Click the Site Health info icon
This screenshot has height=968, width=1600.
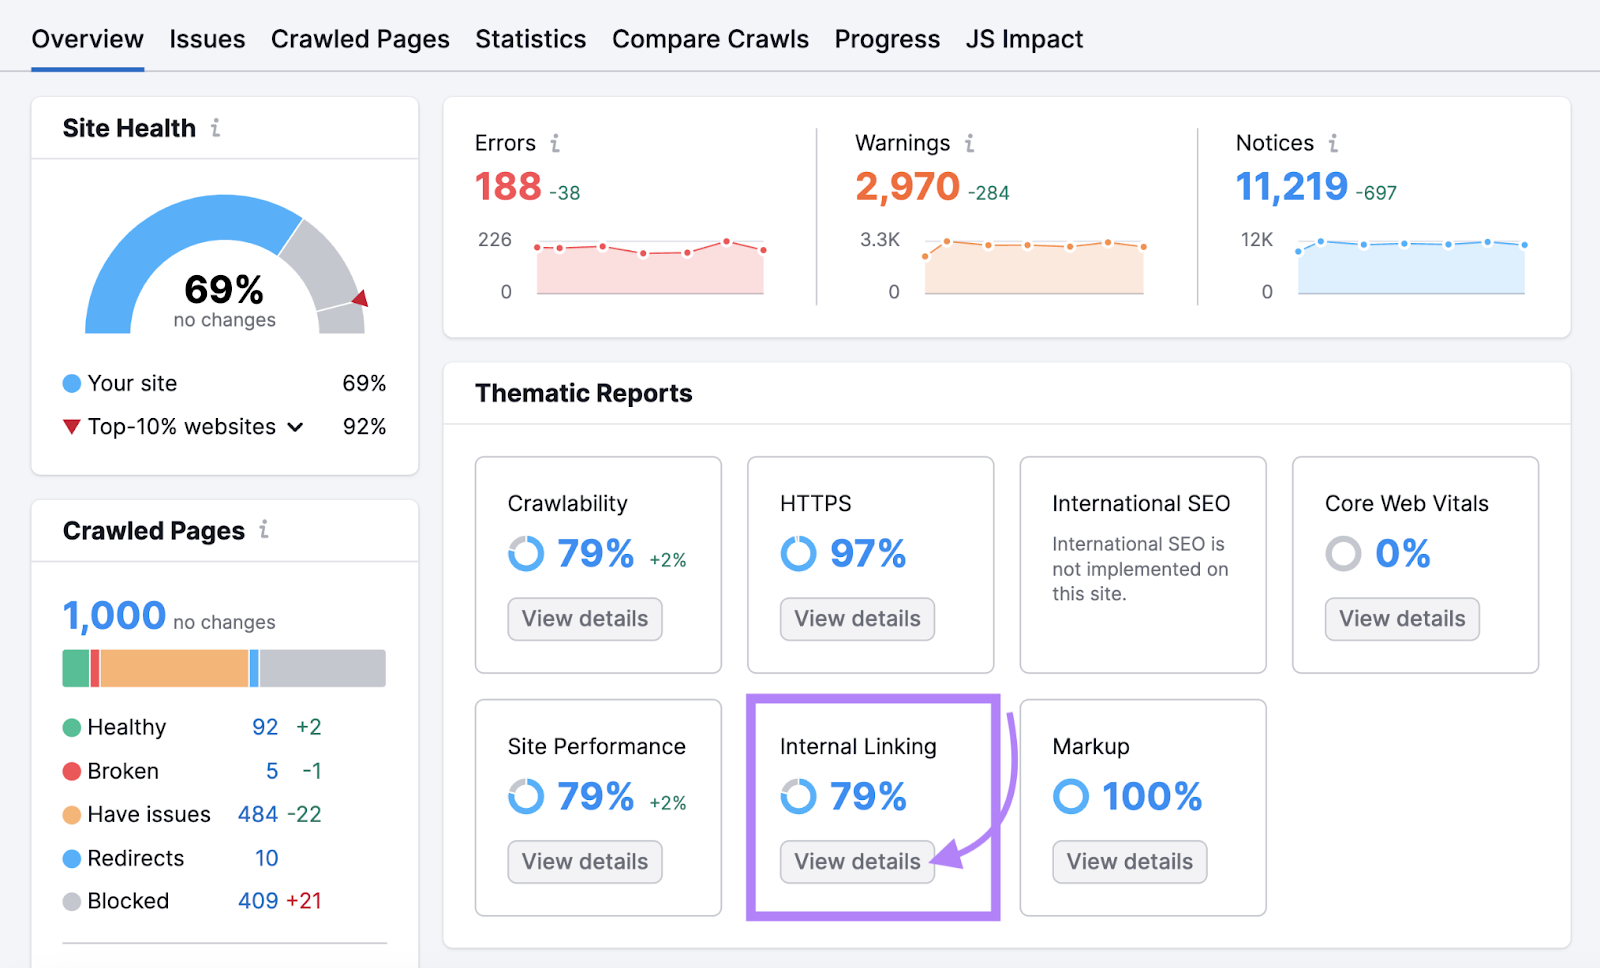pyautogui.click(x=216, y=128)
